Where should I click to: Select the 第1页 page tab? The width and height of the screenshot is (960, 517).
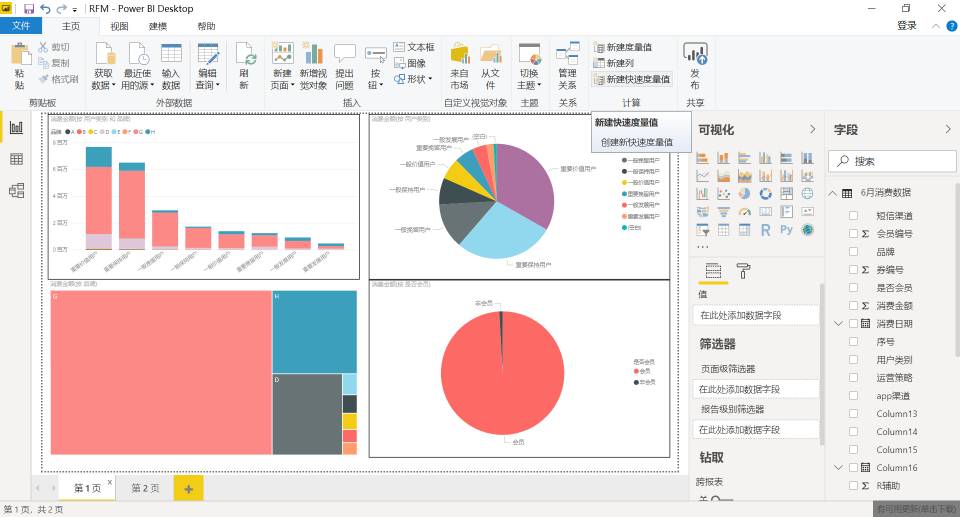87,488
